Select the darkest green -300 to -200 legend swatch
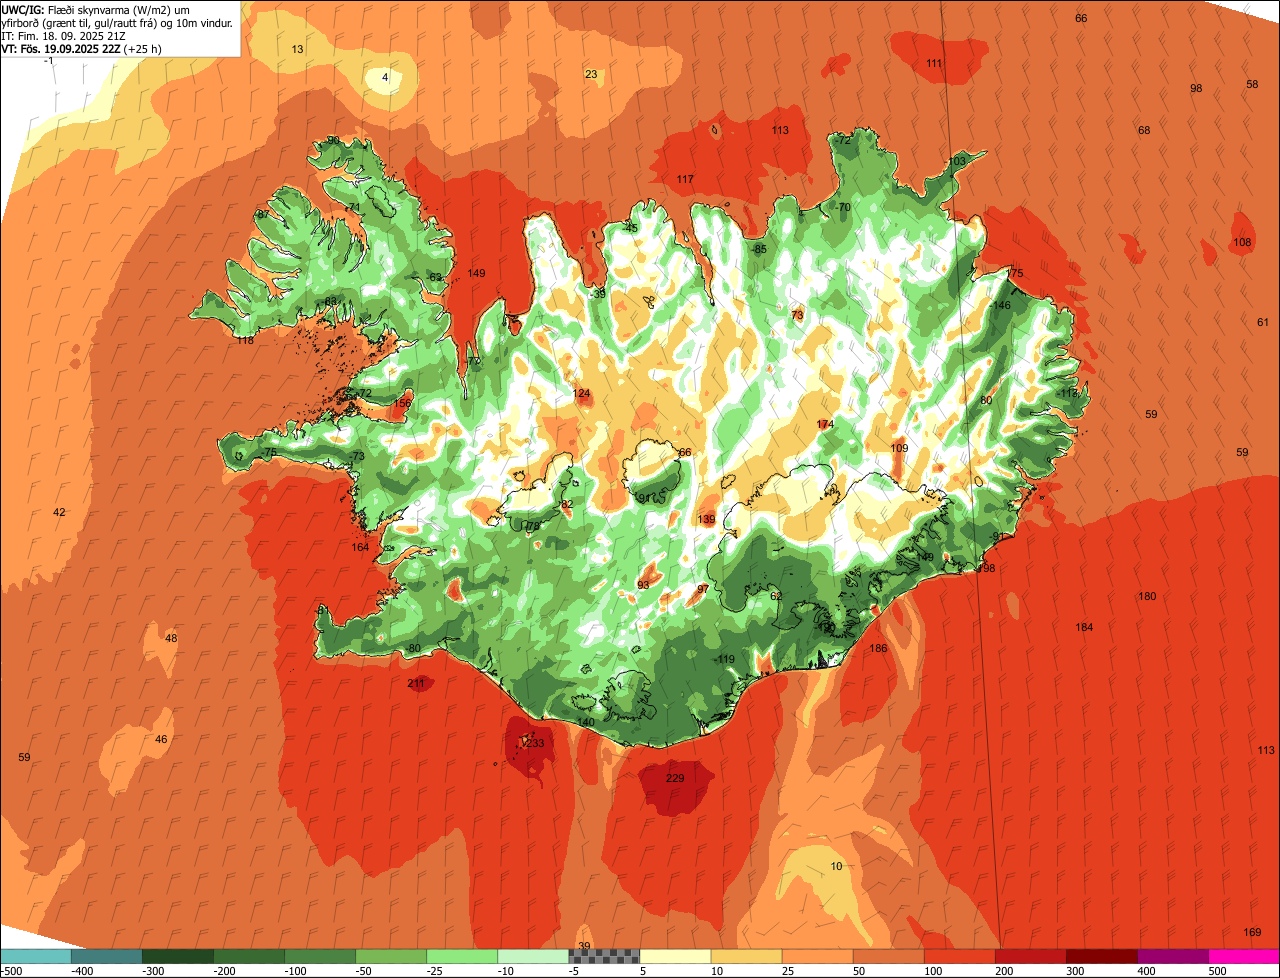The width and height of the screenshot is (1280, 978). [177, 956]
